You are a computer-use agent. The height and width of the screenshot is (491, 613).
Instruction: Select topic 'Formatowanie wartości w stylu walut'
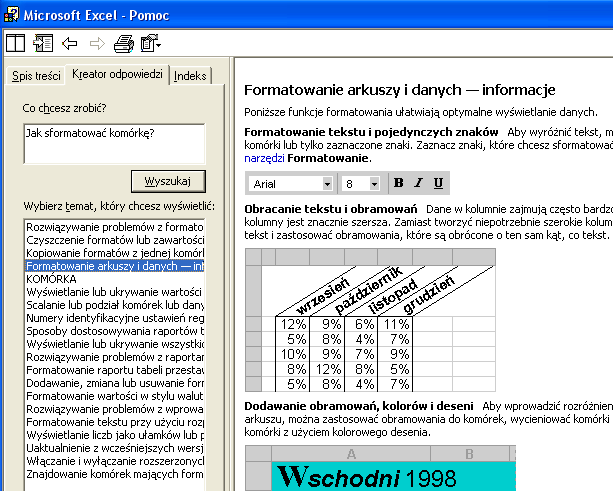point(115,396)
